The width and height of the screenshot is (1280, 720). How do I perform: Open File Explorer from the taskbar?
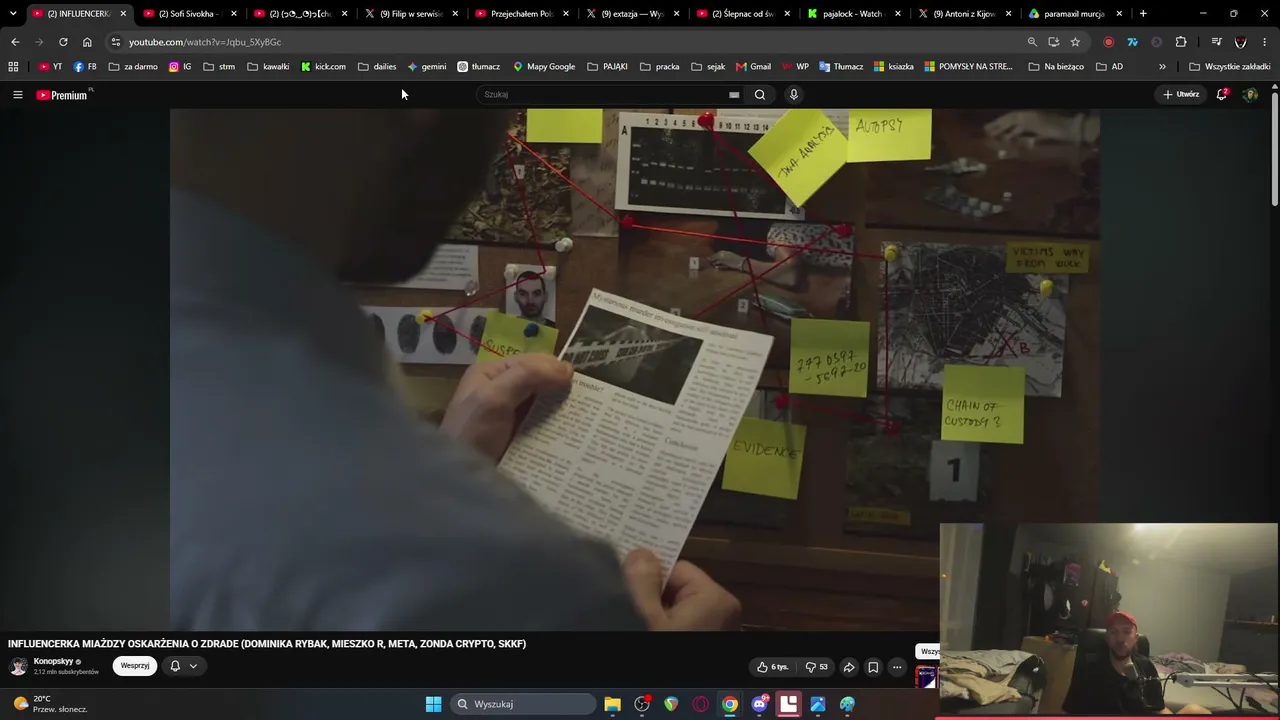(x=612, y=704)
